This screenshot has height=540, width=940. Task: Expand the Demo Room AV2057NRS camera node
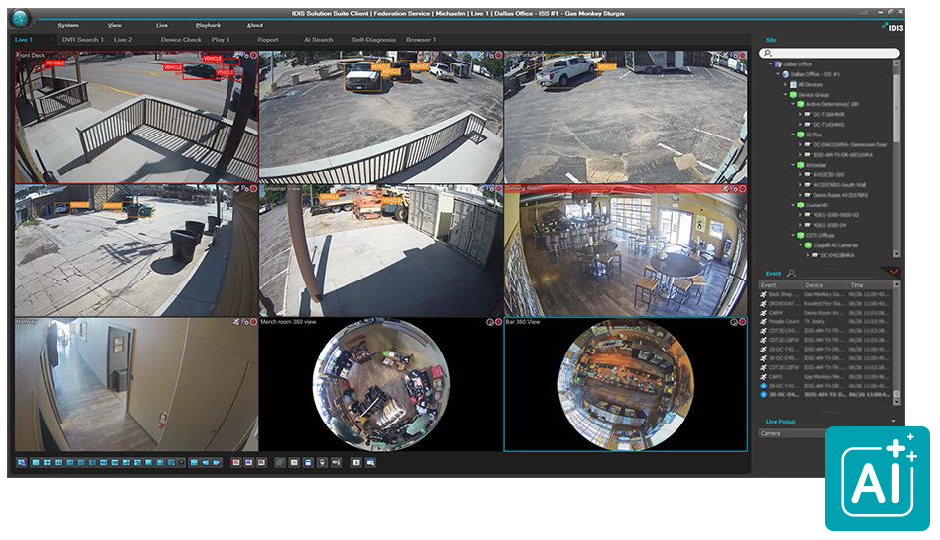[800, 195]
